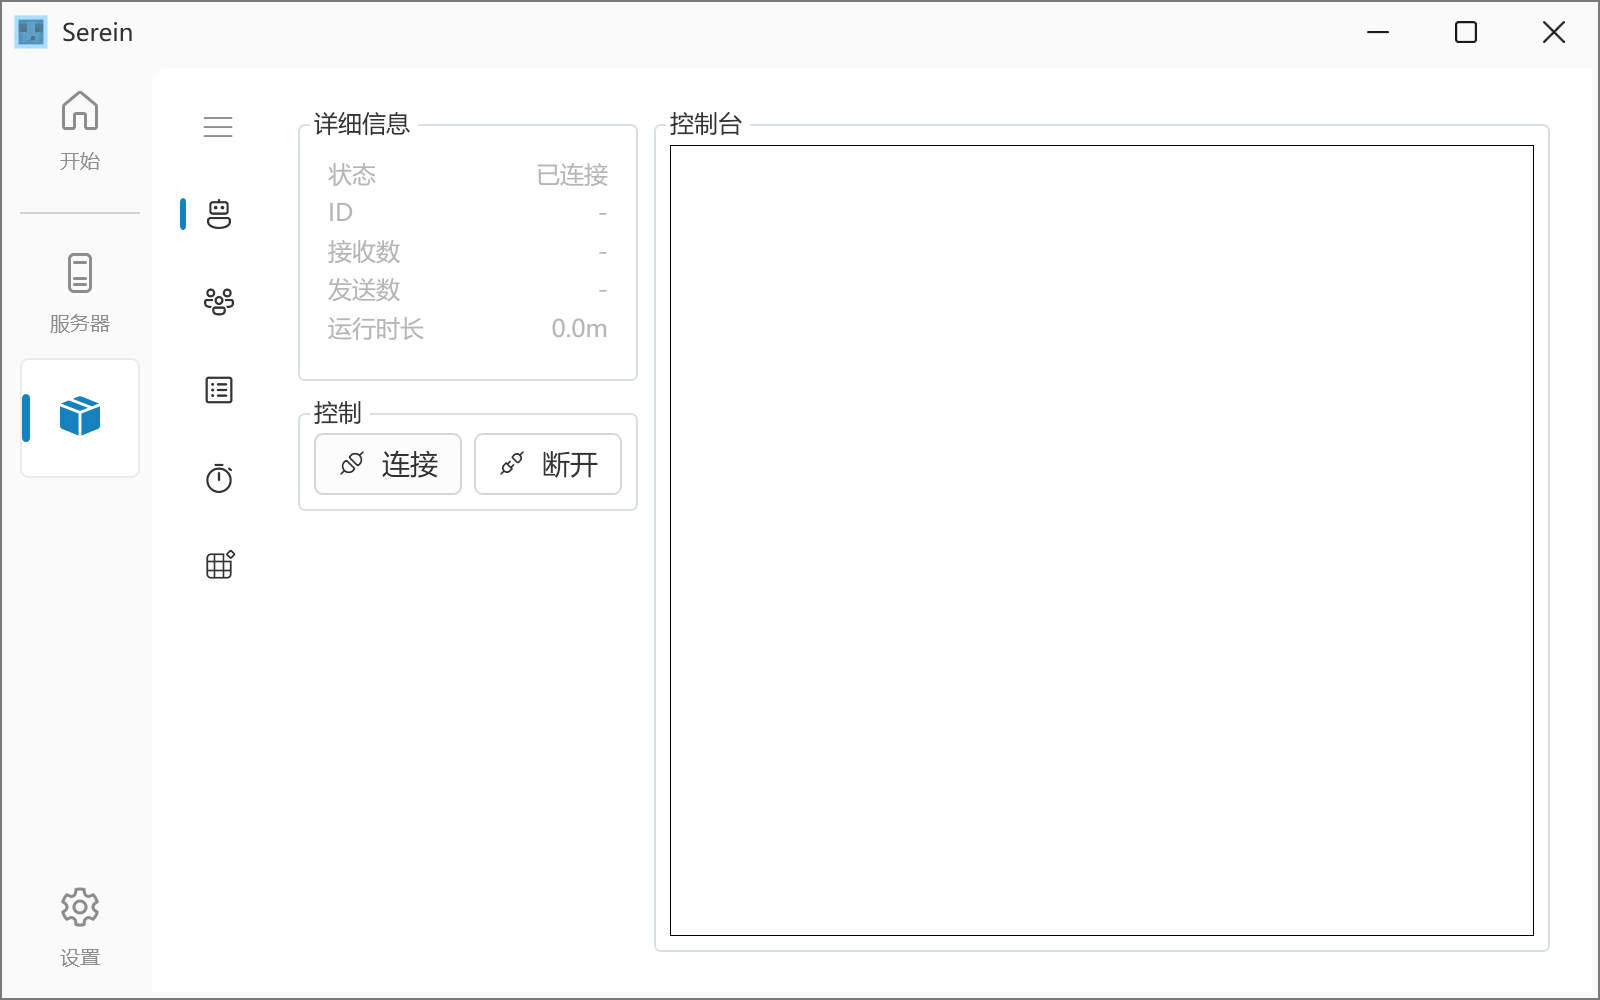Open the 开始 home page
This screenshot has height=1000, width=1600.
pyautogui.click(x=80, y=131)
